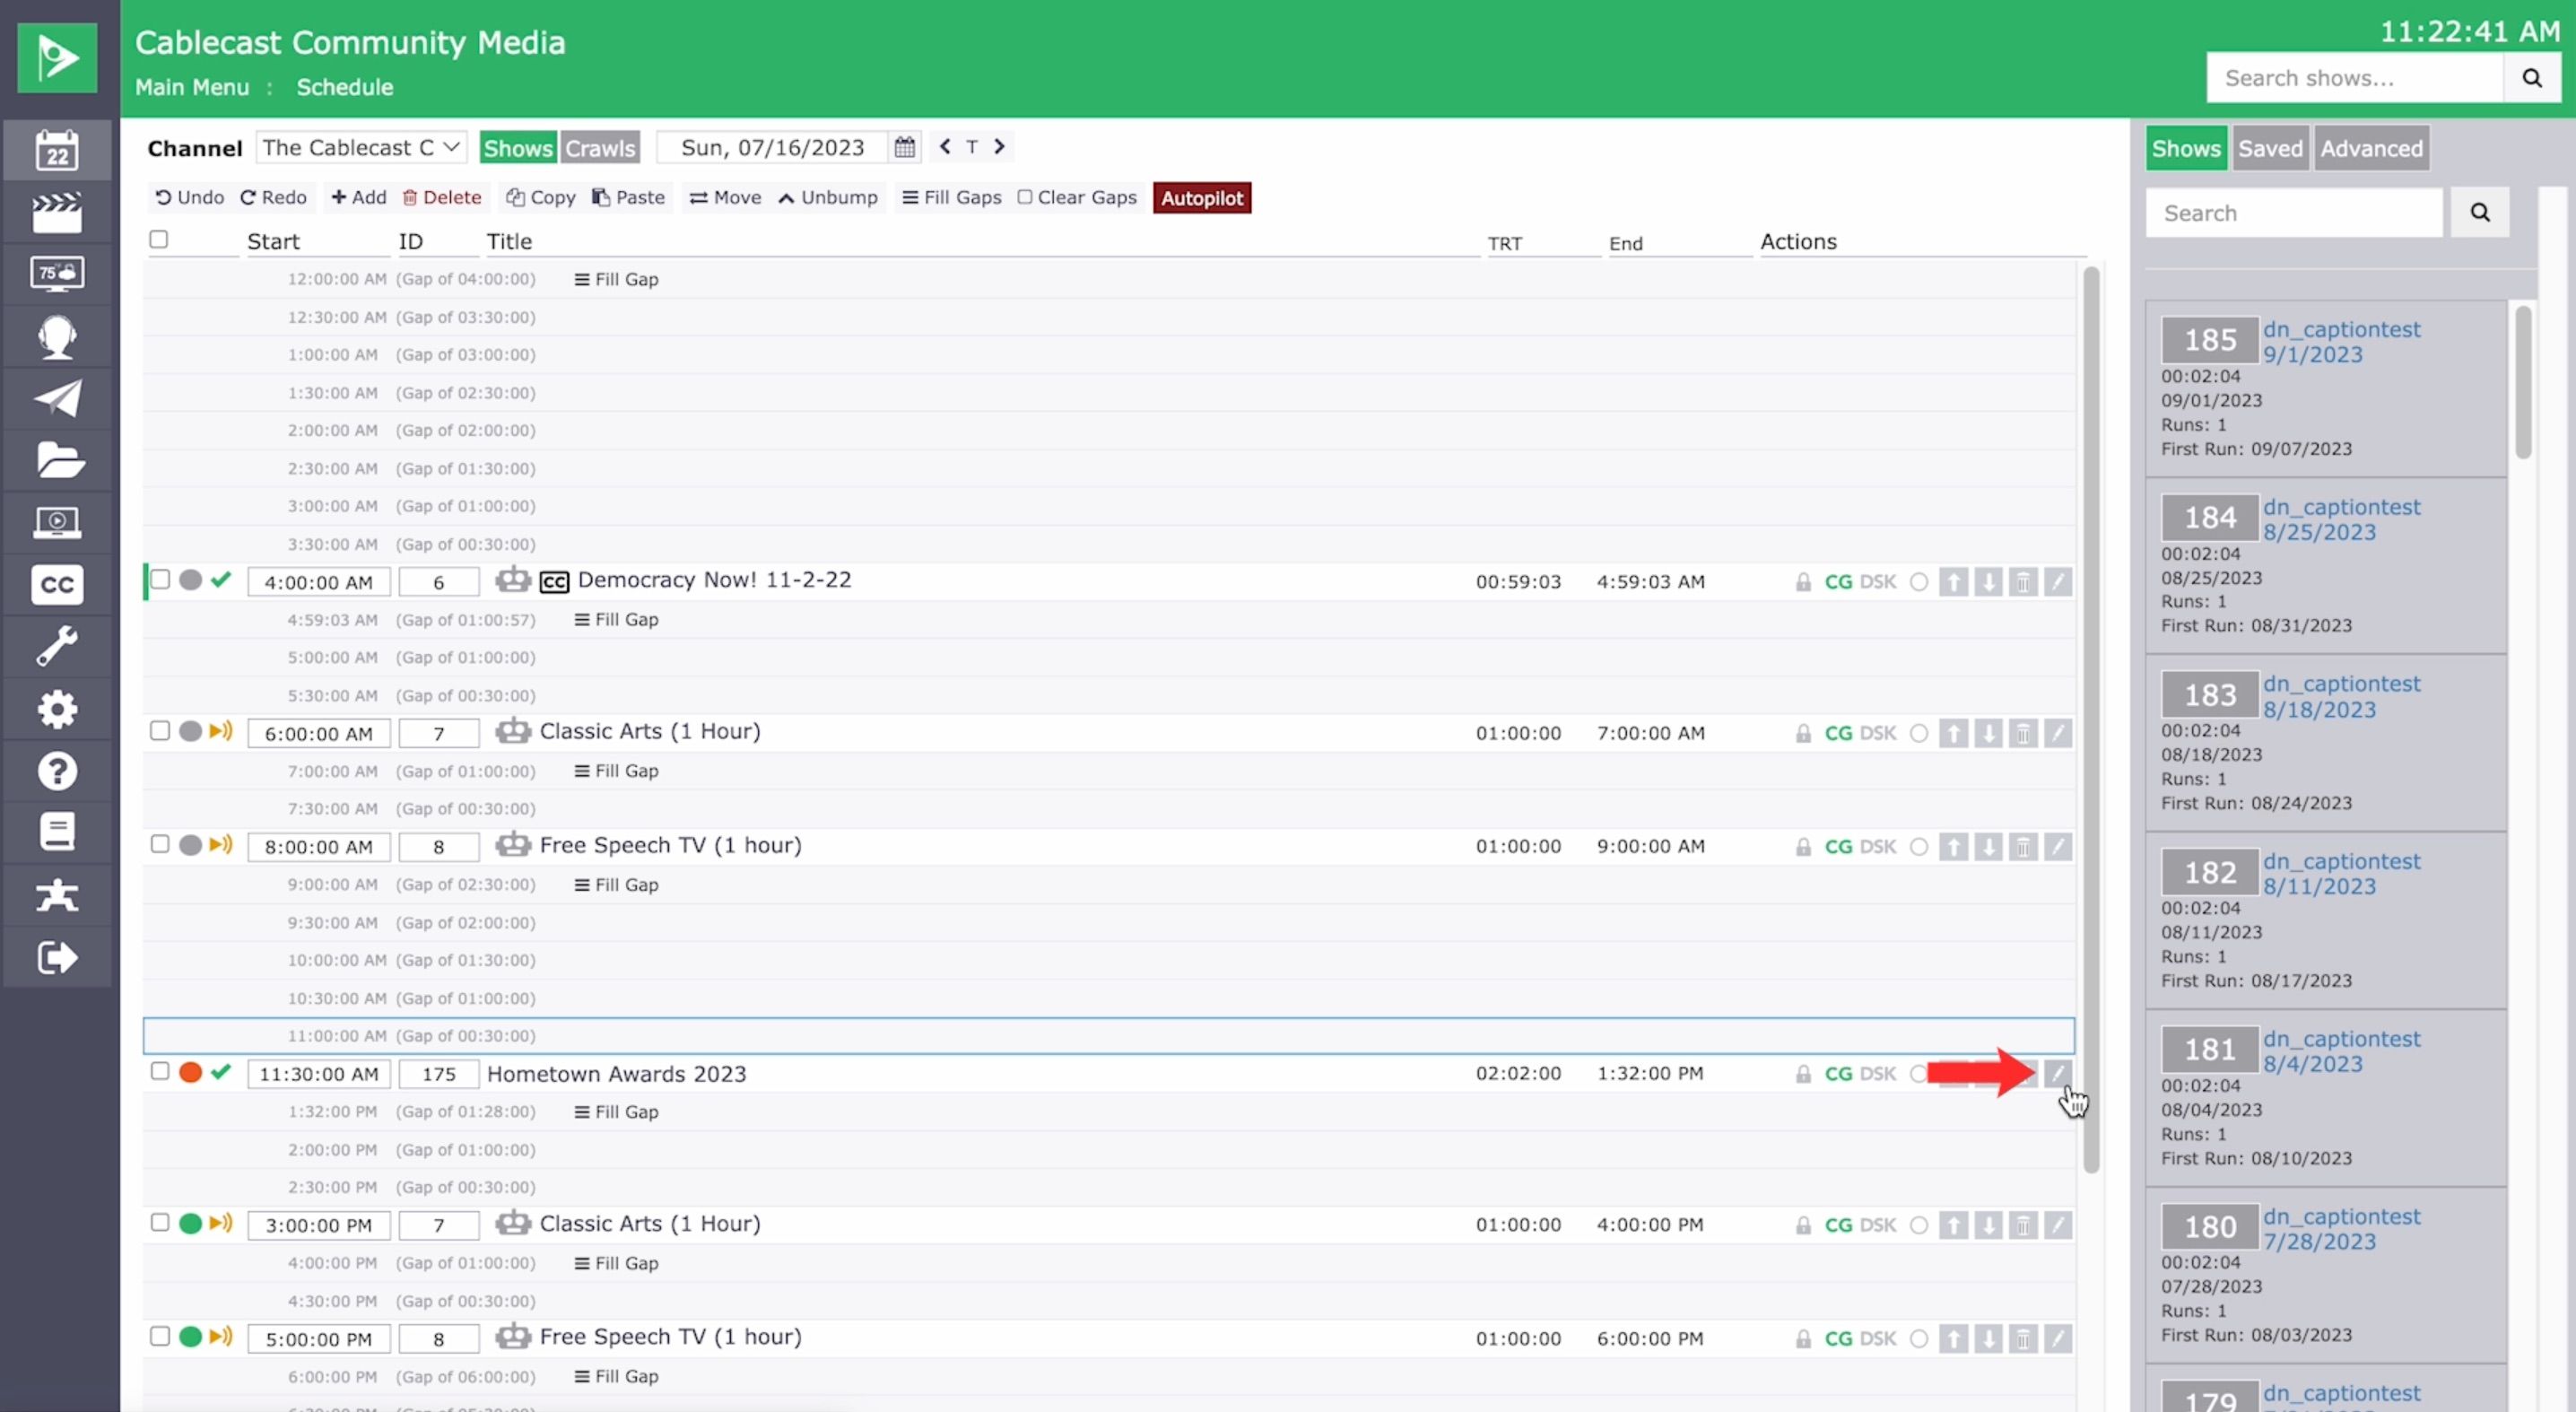
Task: Click Fill Gaps toolbar button
Action: tap(951, 197)
